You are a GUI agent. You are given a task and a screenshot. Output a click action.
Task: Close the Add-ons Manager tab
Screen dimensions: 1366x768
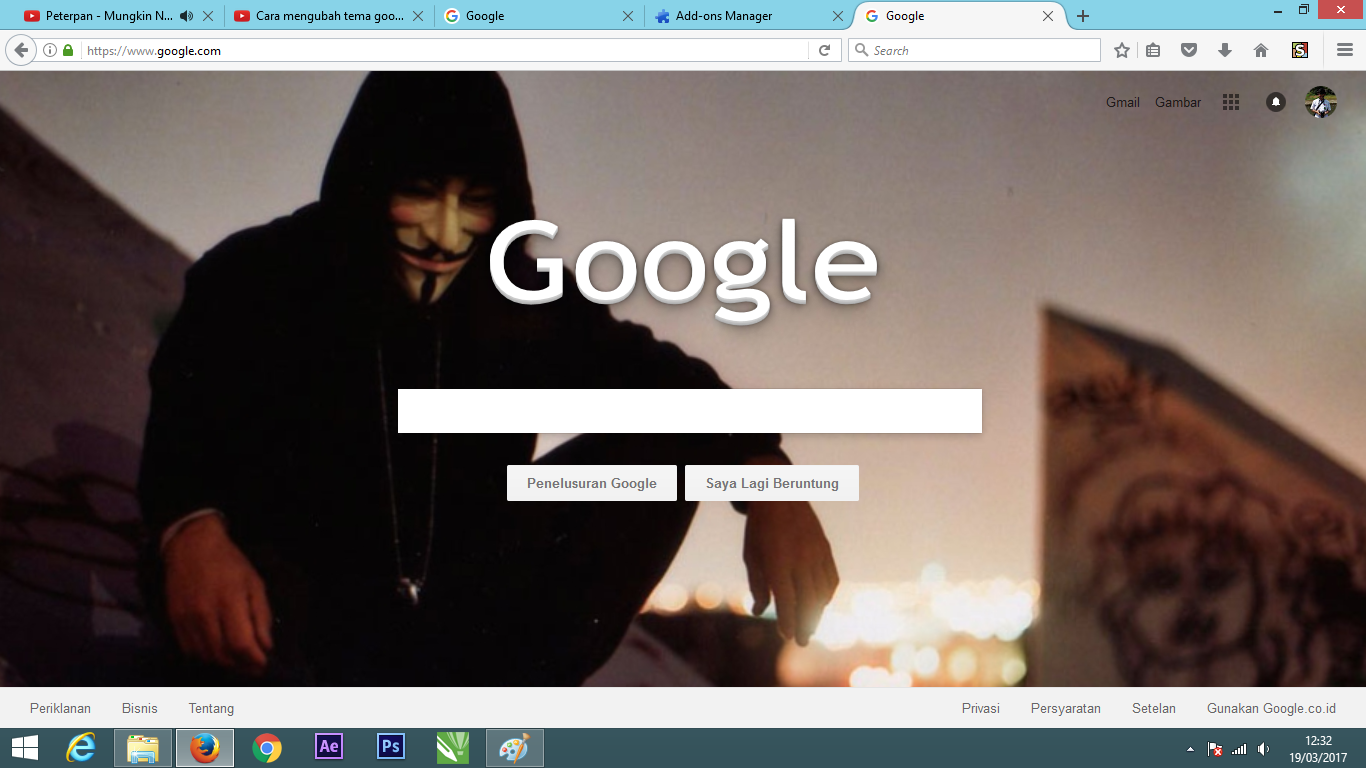[838, 16]
